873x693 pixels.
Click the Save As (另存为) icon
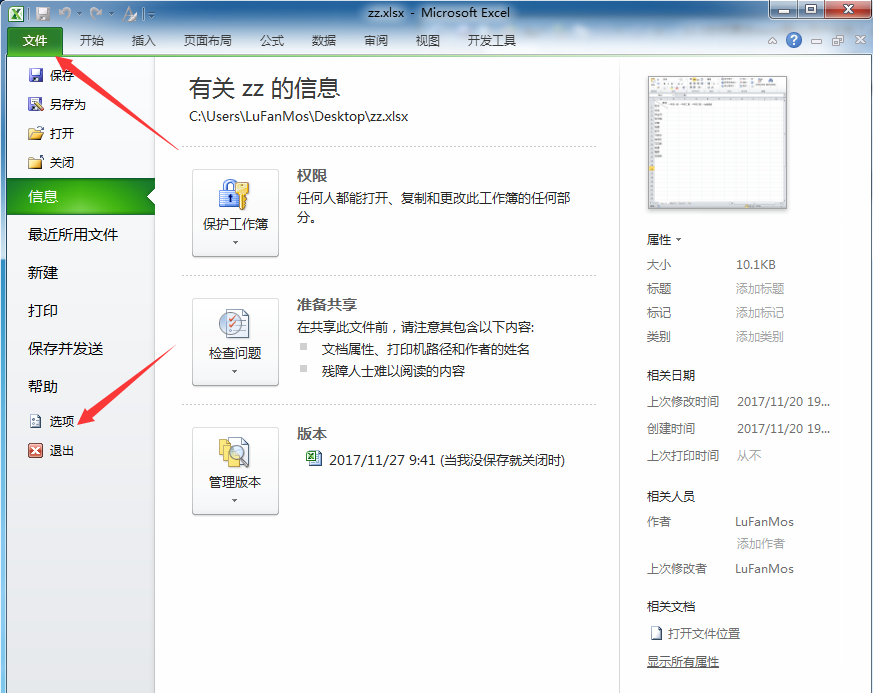(x=36, y=104)
